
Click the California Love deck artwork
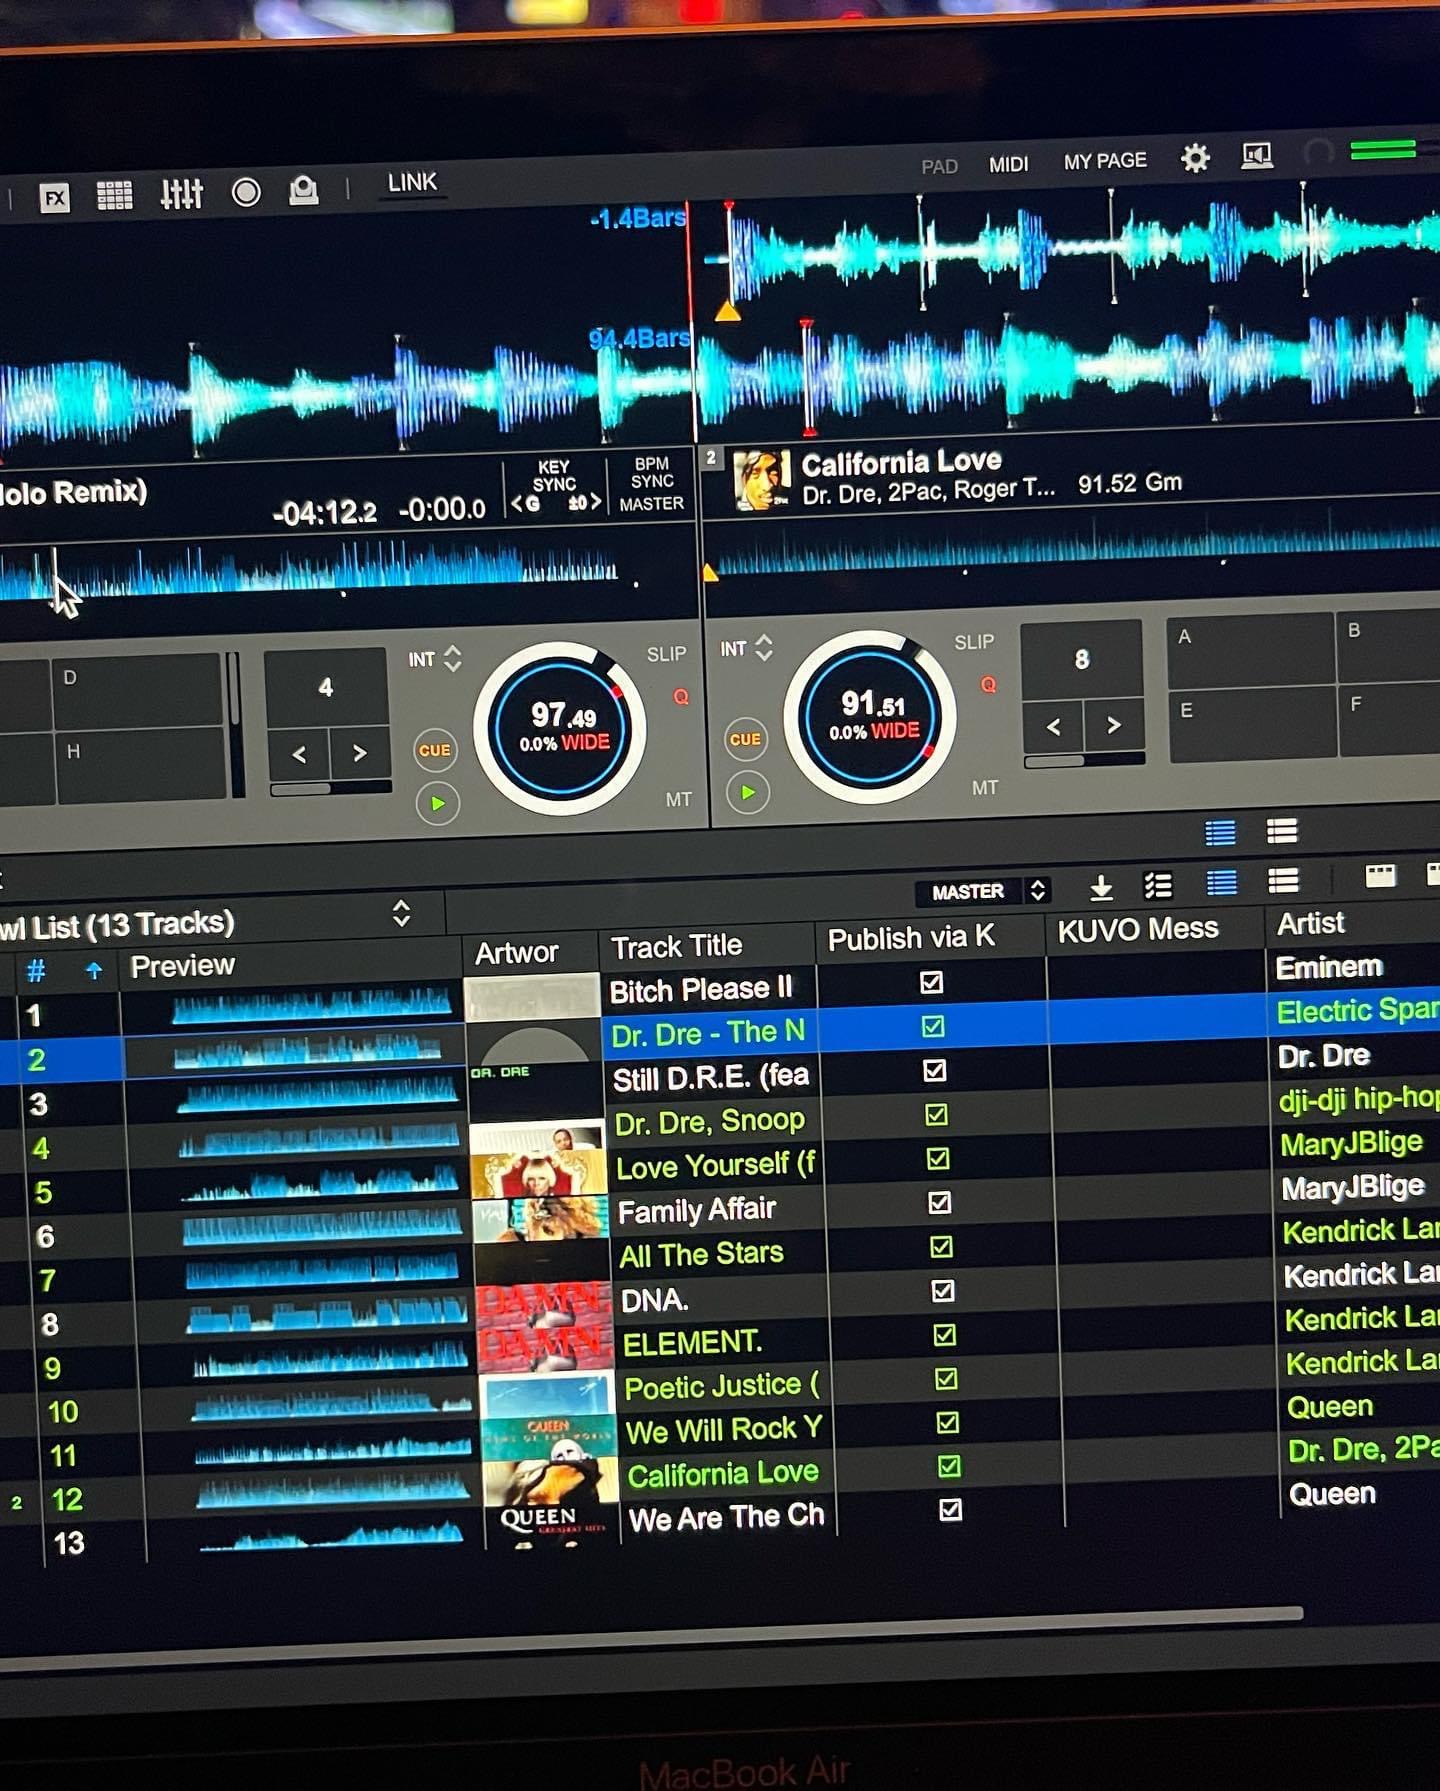pyautogui.click(x=762, y=479)
